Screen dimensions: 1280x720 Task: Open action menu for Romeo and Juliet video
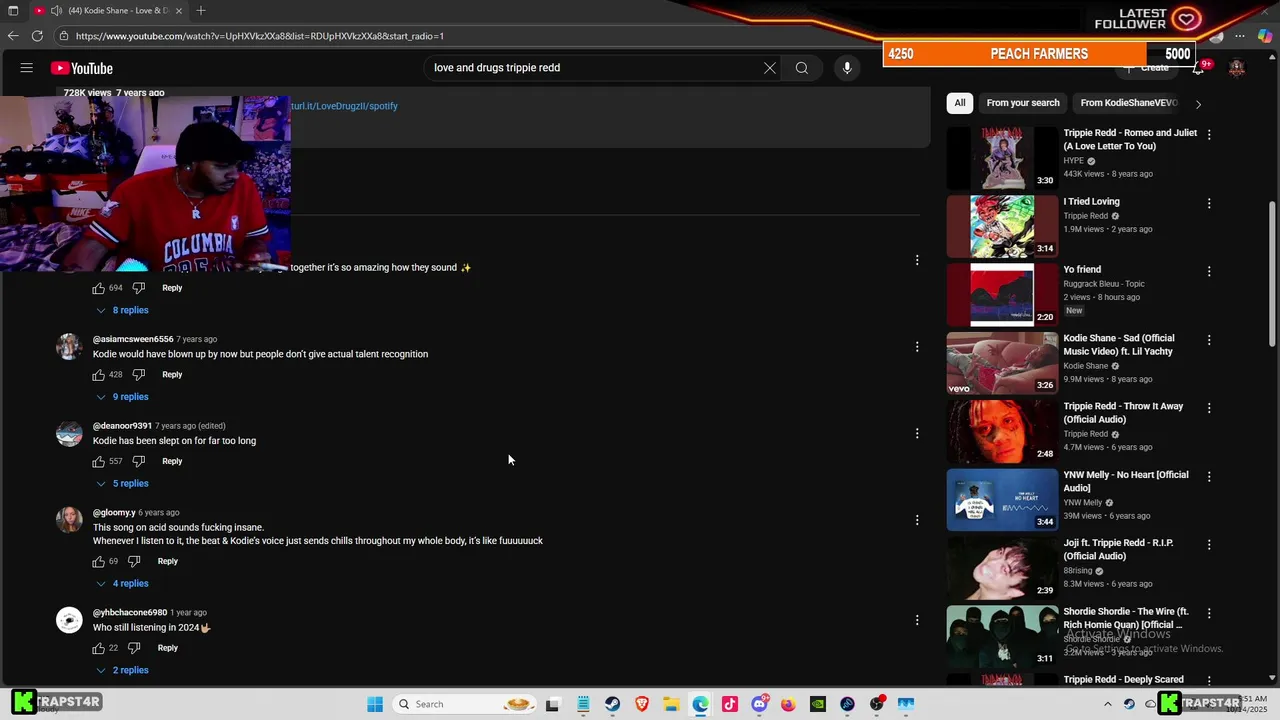pos(1209,134)
